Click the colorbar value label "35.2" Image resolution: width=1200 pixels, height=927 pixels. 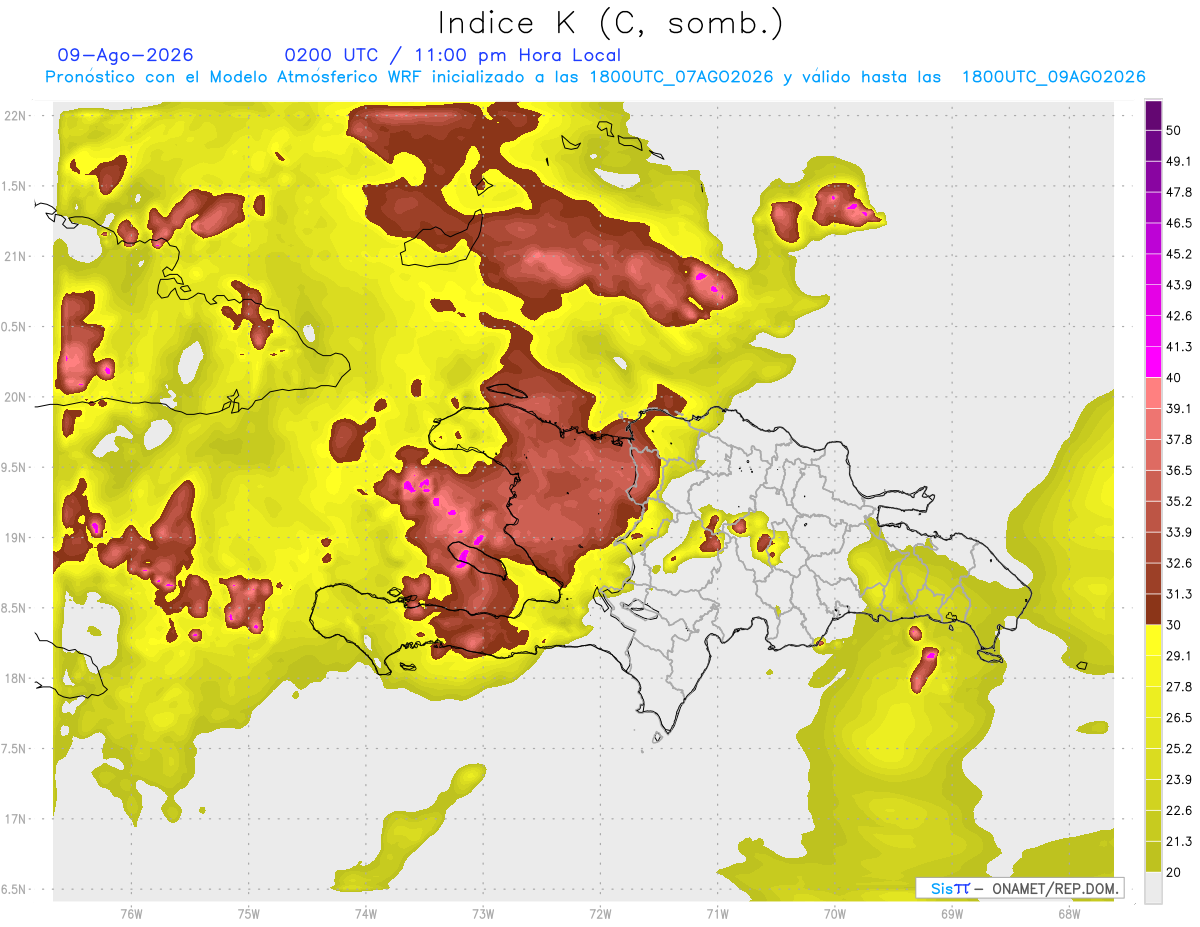[x=1178, y=501]
